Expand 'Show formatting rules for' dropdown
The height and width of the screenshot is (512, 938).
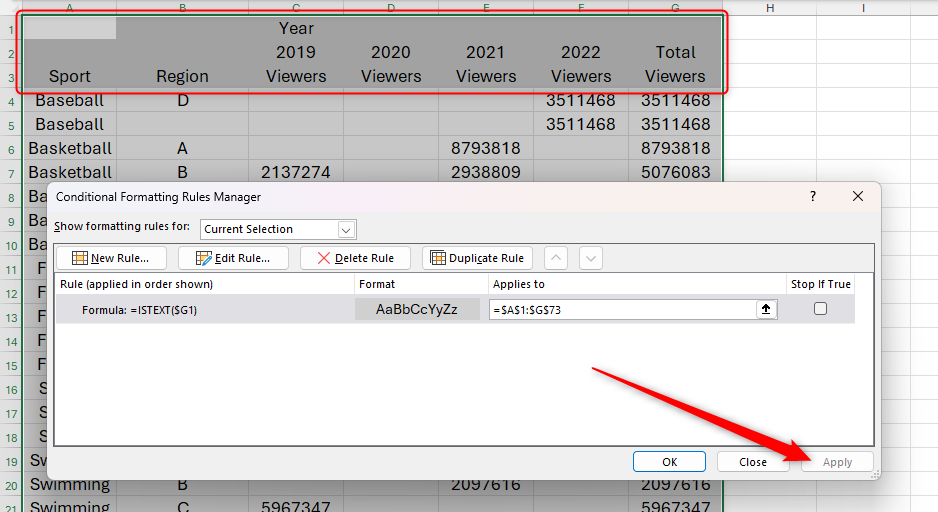pyautogui.click(x=346, y=229)
